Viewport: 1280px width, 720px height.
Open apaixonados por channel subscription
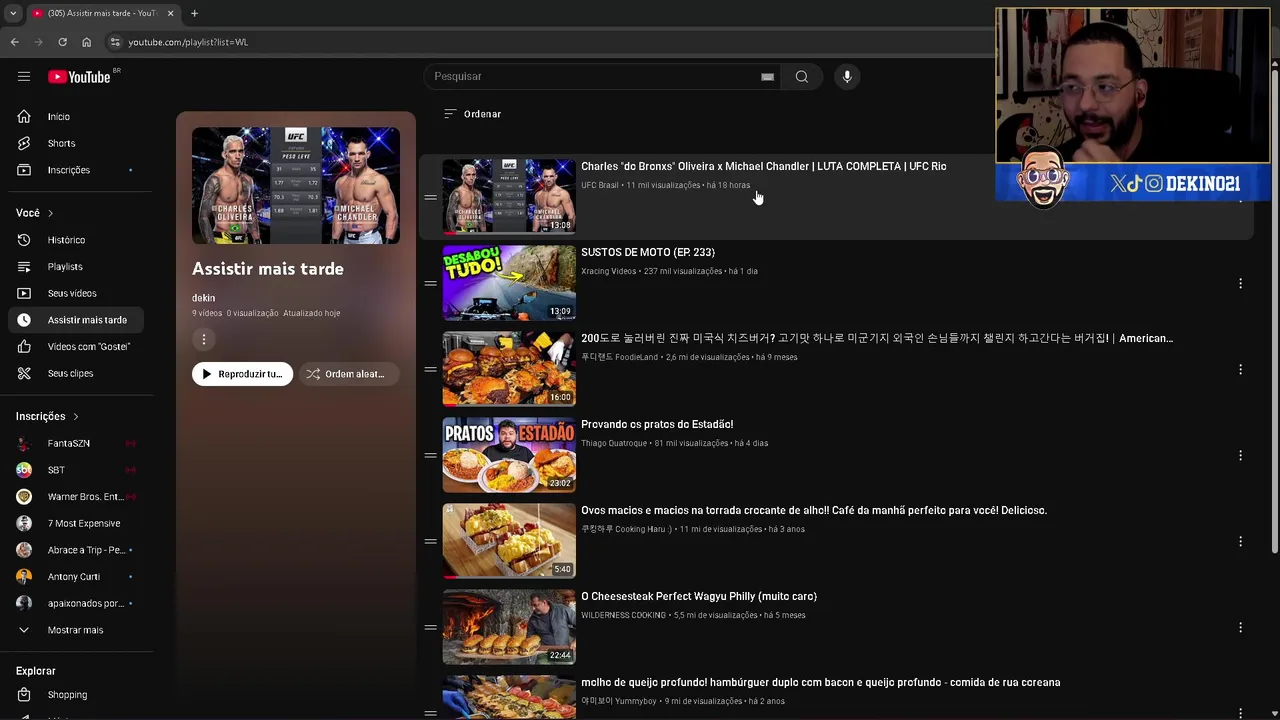point(77,603)
